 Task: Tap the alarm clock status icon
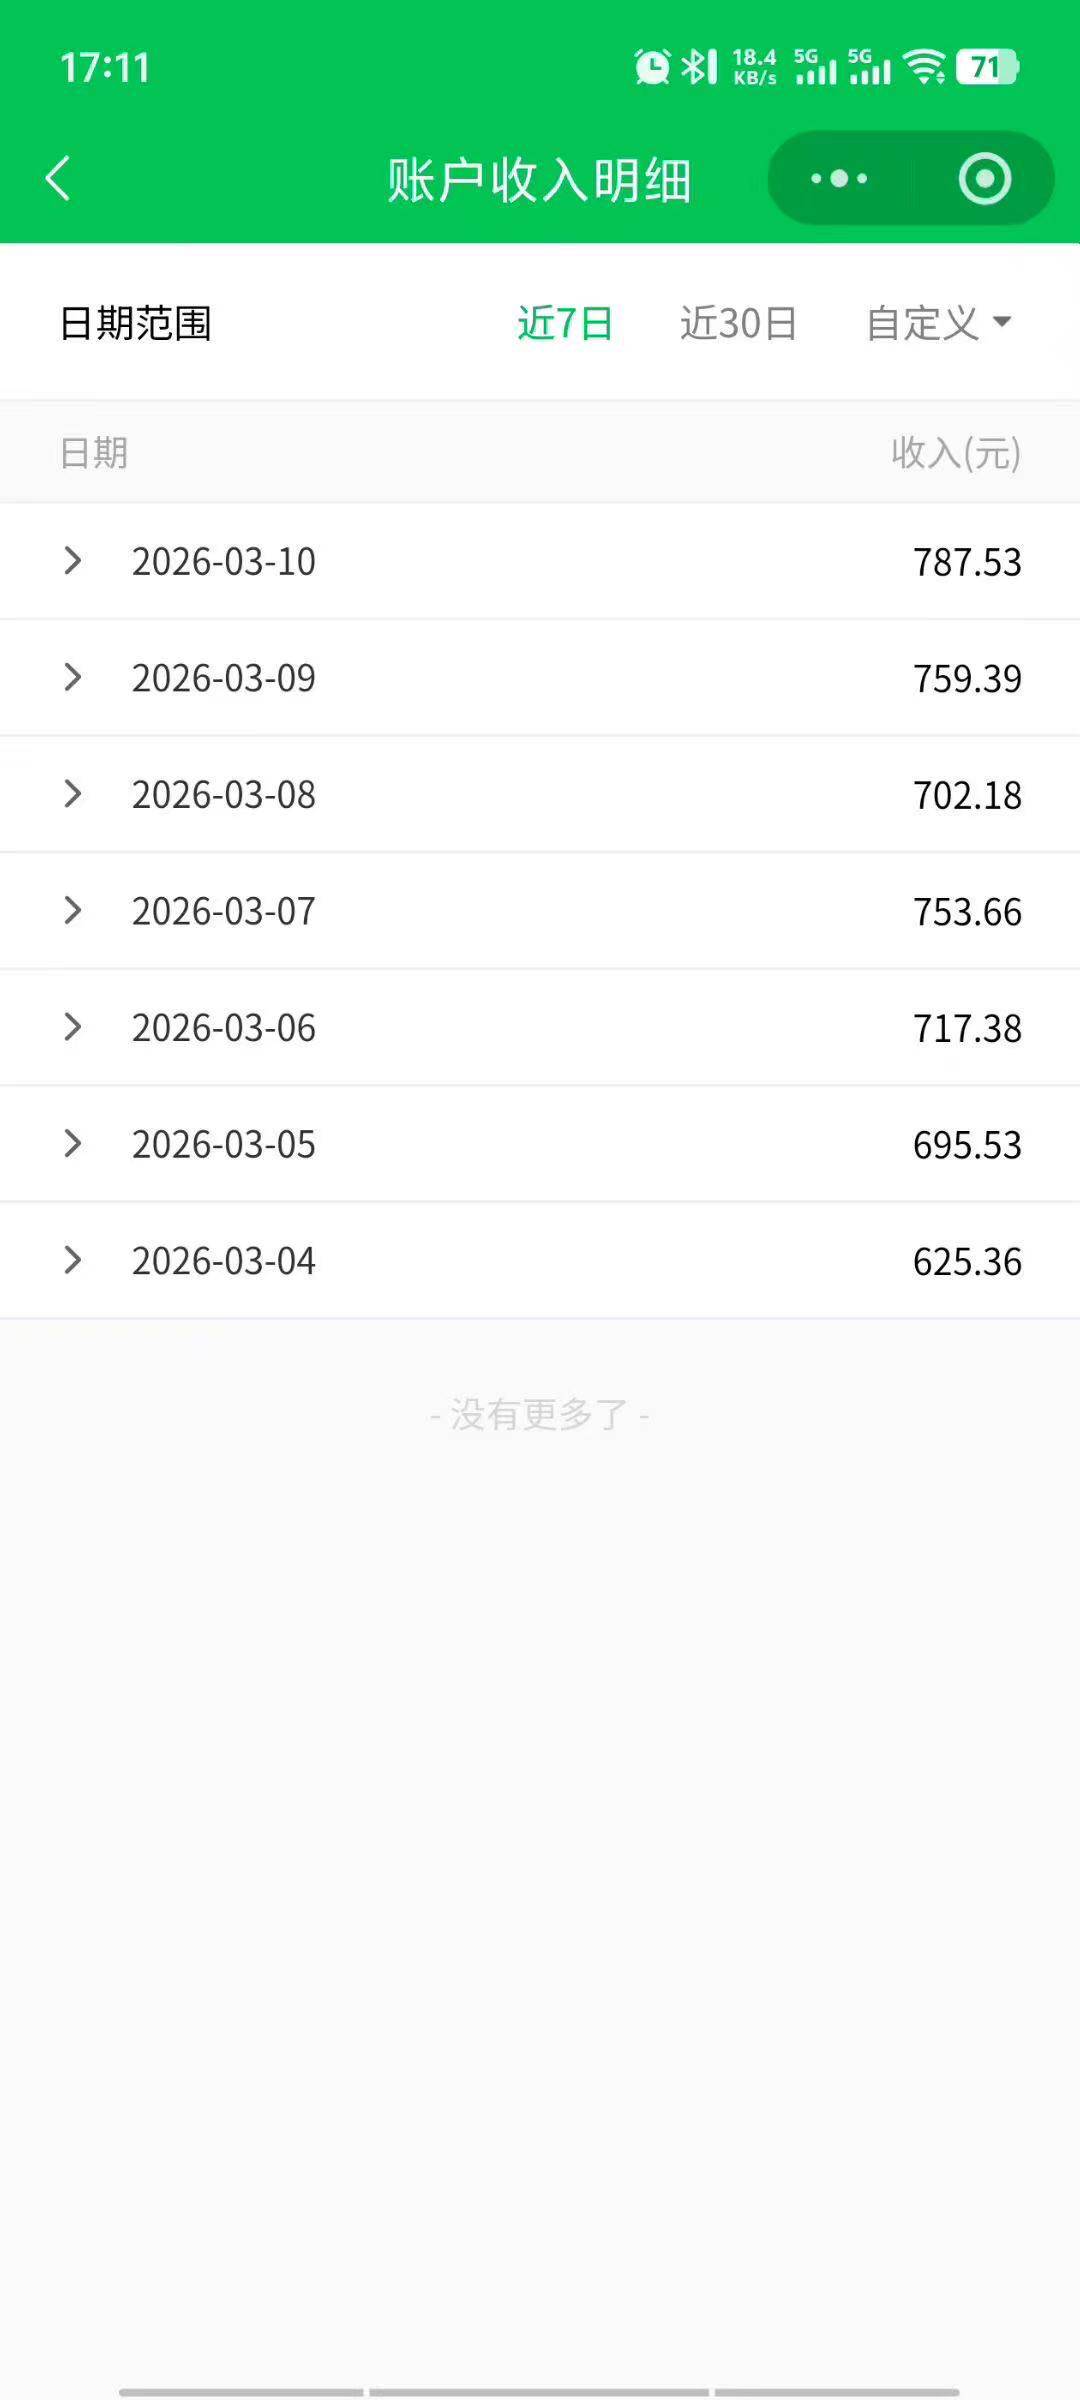coord(652,67)
